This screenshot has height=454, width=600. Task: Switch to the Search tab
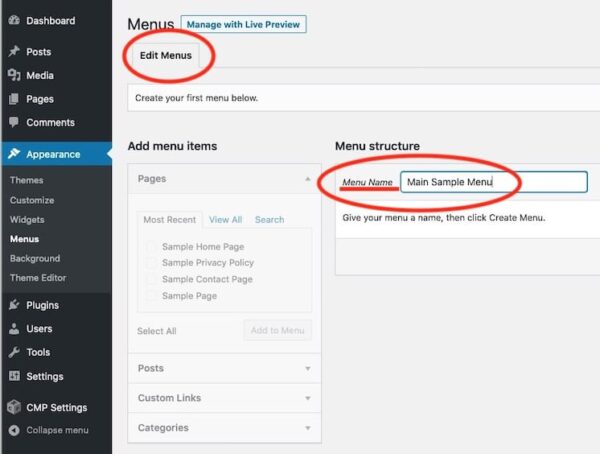[x=269, y=220]
